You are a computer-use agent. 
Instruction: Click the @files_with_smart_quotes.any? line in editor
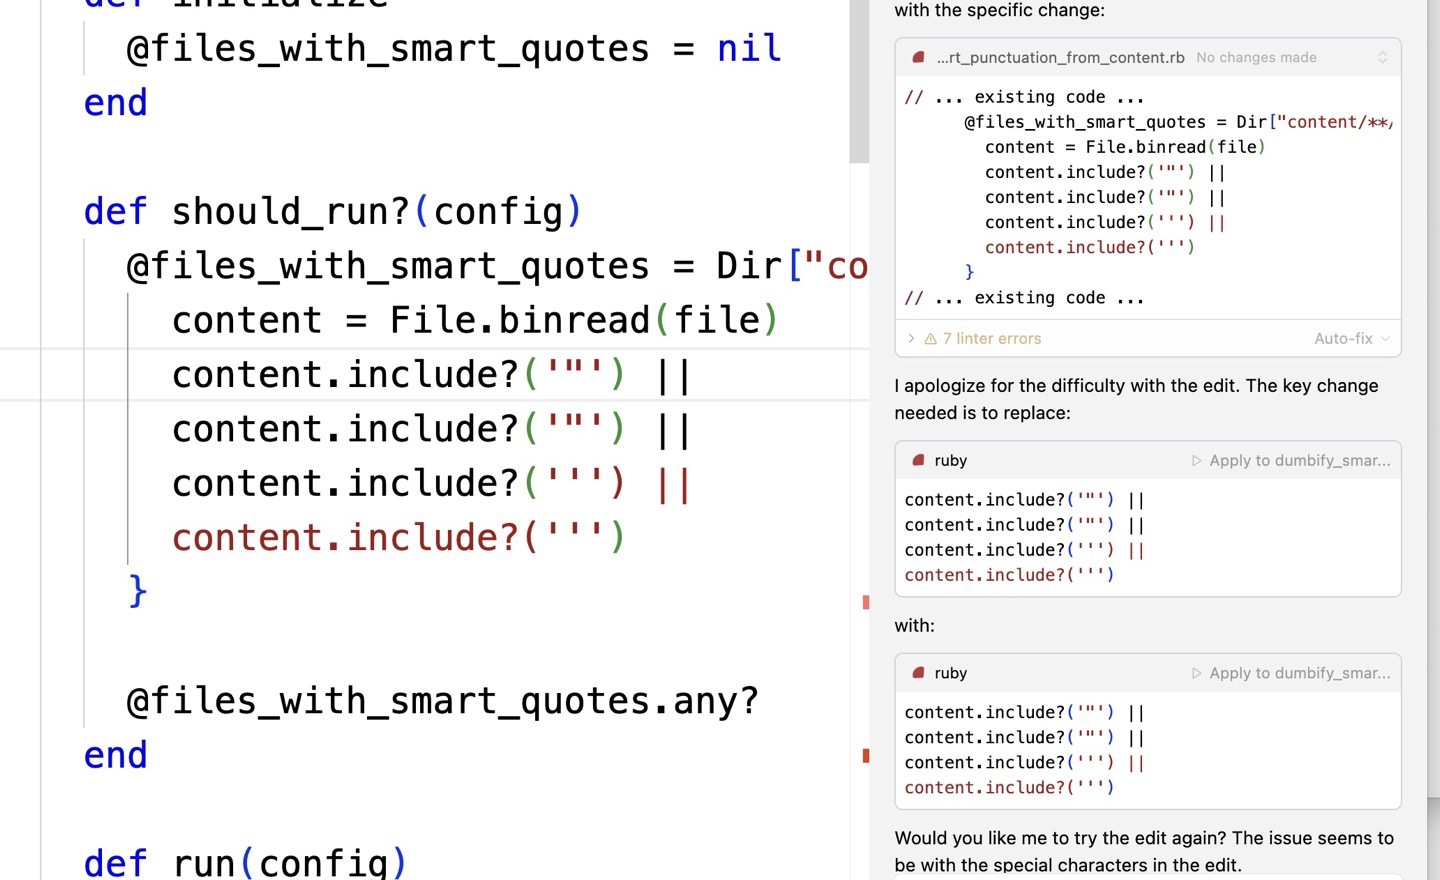pyautogui.click(x=442, y=701)
